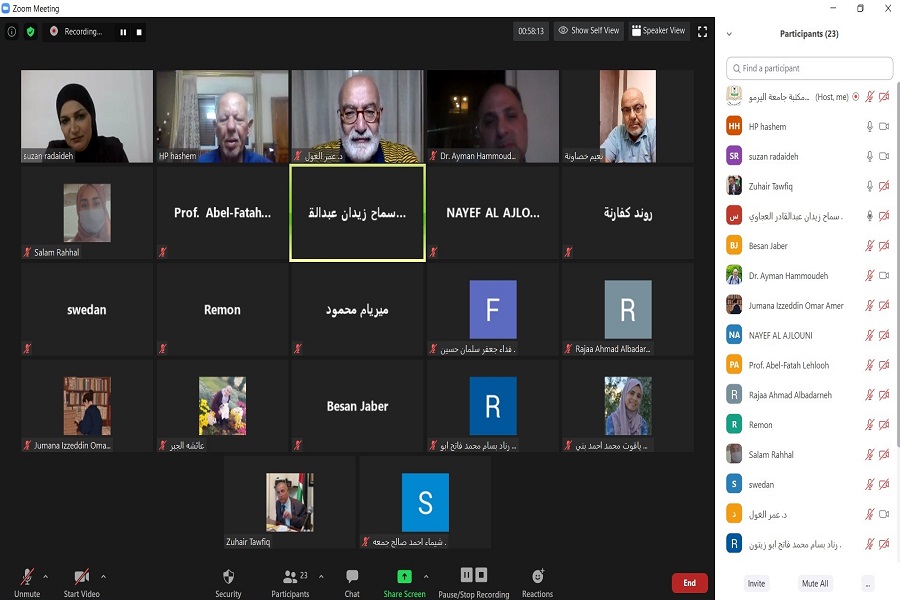Click NAYEF AL AJLOUNI muted mic icon
The width and height of the screenshot is (900, 600).
(x=870, y=335)
